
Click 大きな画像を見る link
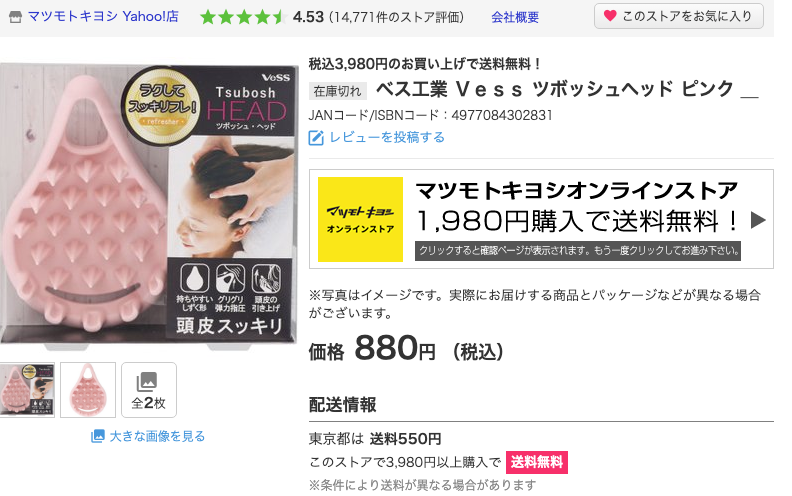(157, 436)
